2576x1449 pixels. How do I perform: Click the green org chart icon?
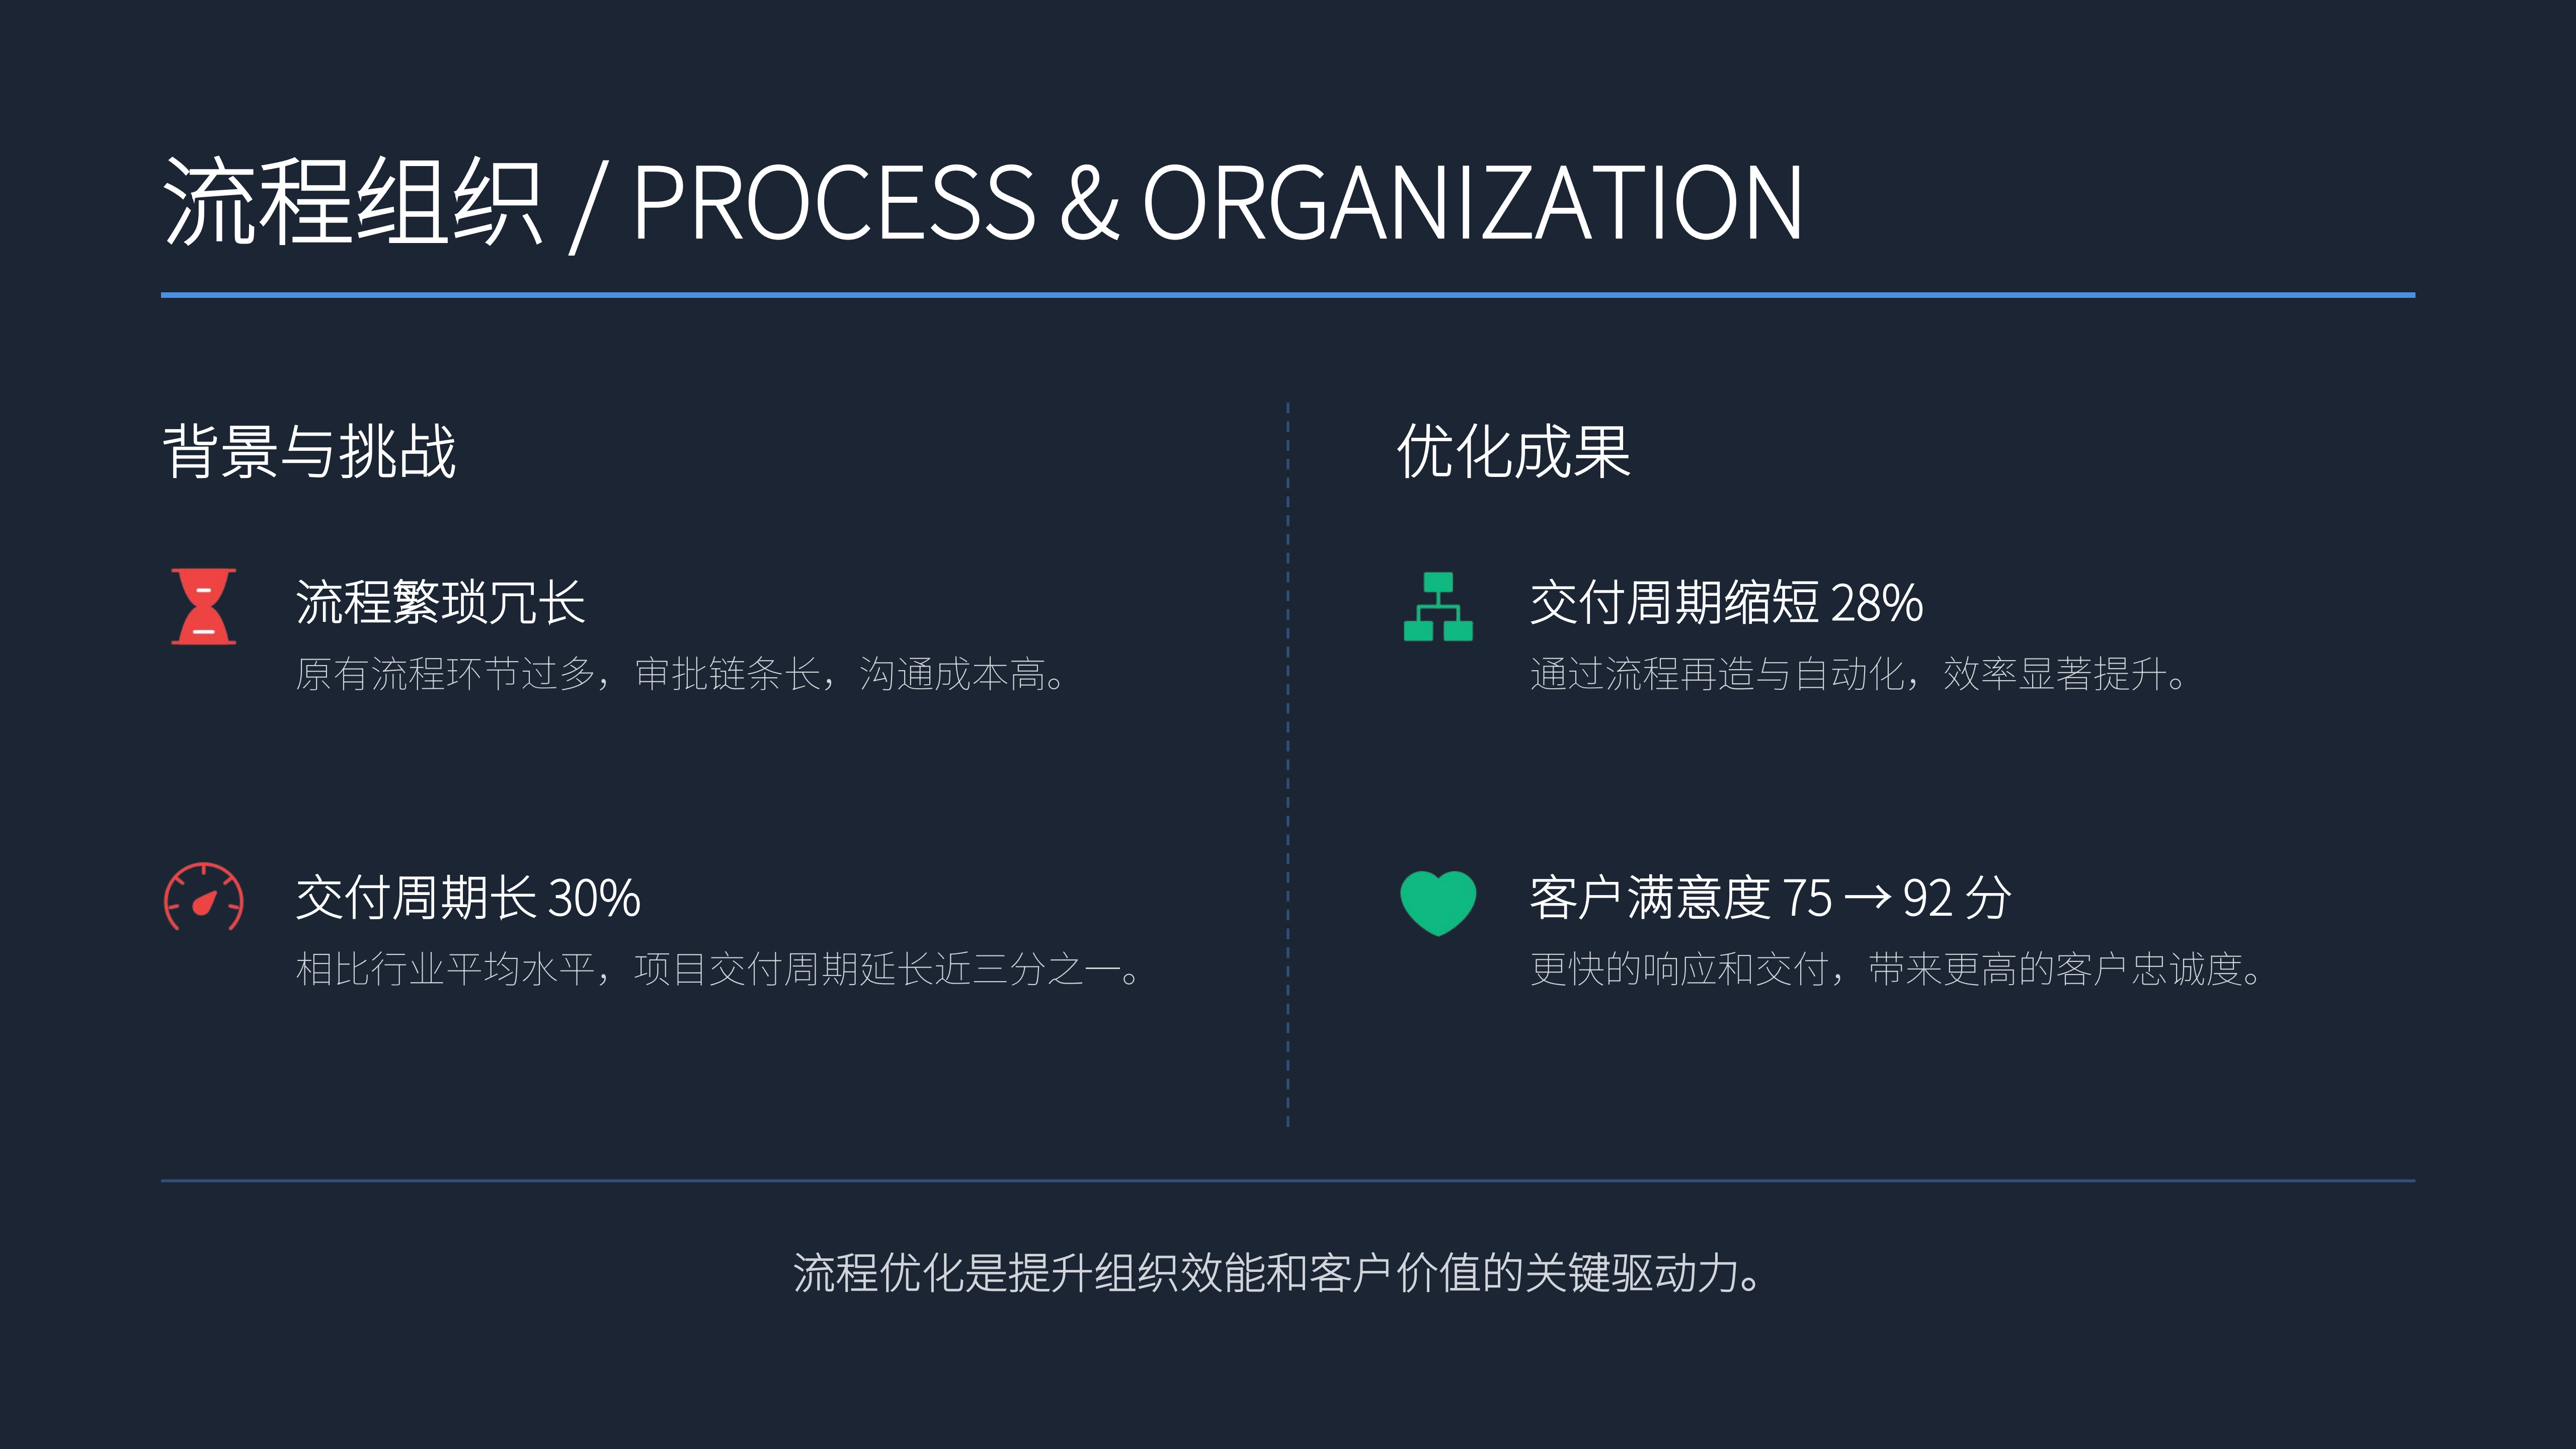tap(1438, 606)
